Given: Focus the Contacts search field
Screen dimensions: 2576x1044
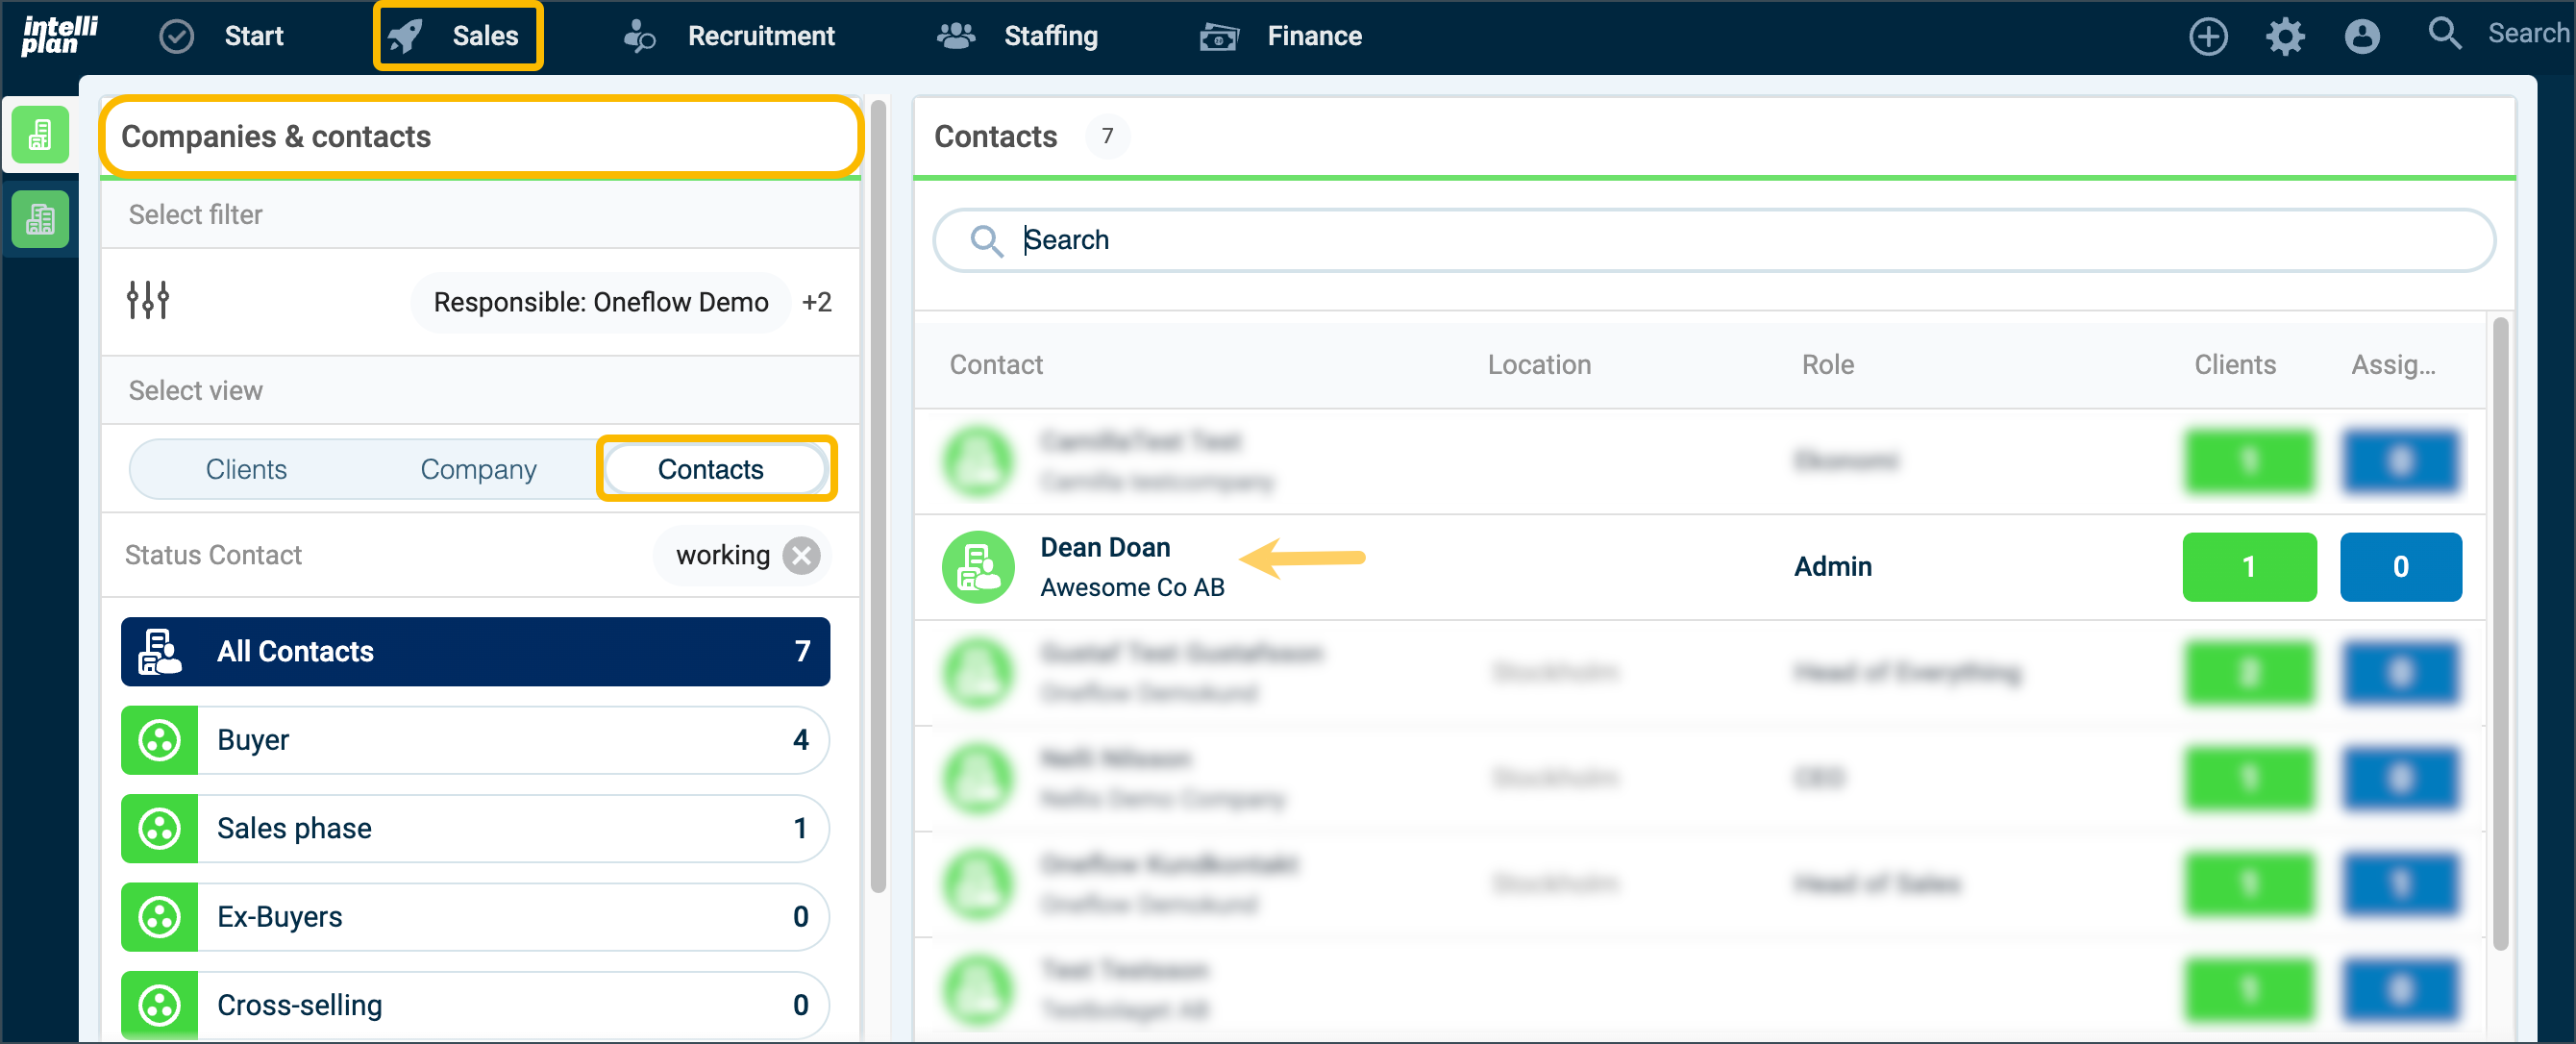Looking at the screenshot, I should coord(1714,240).
